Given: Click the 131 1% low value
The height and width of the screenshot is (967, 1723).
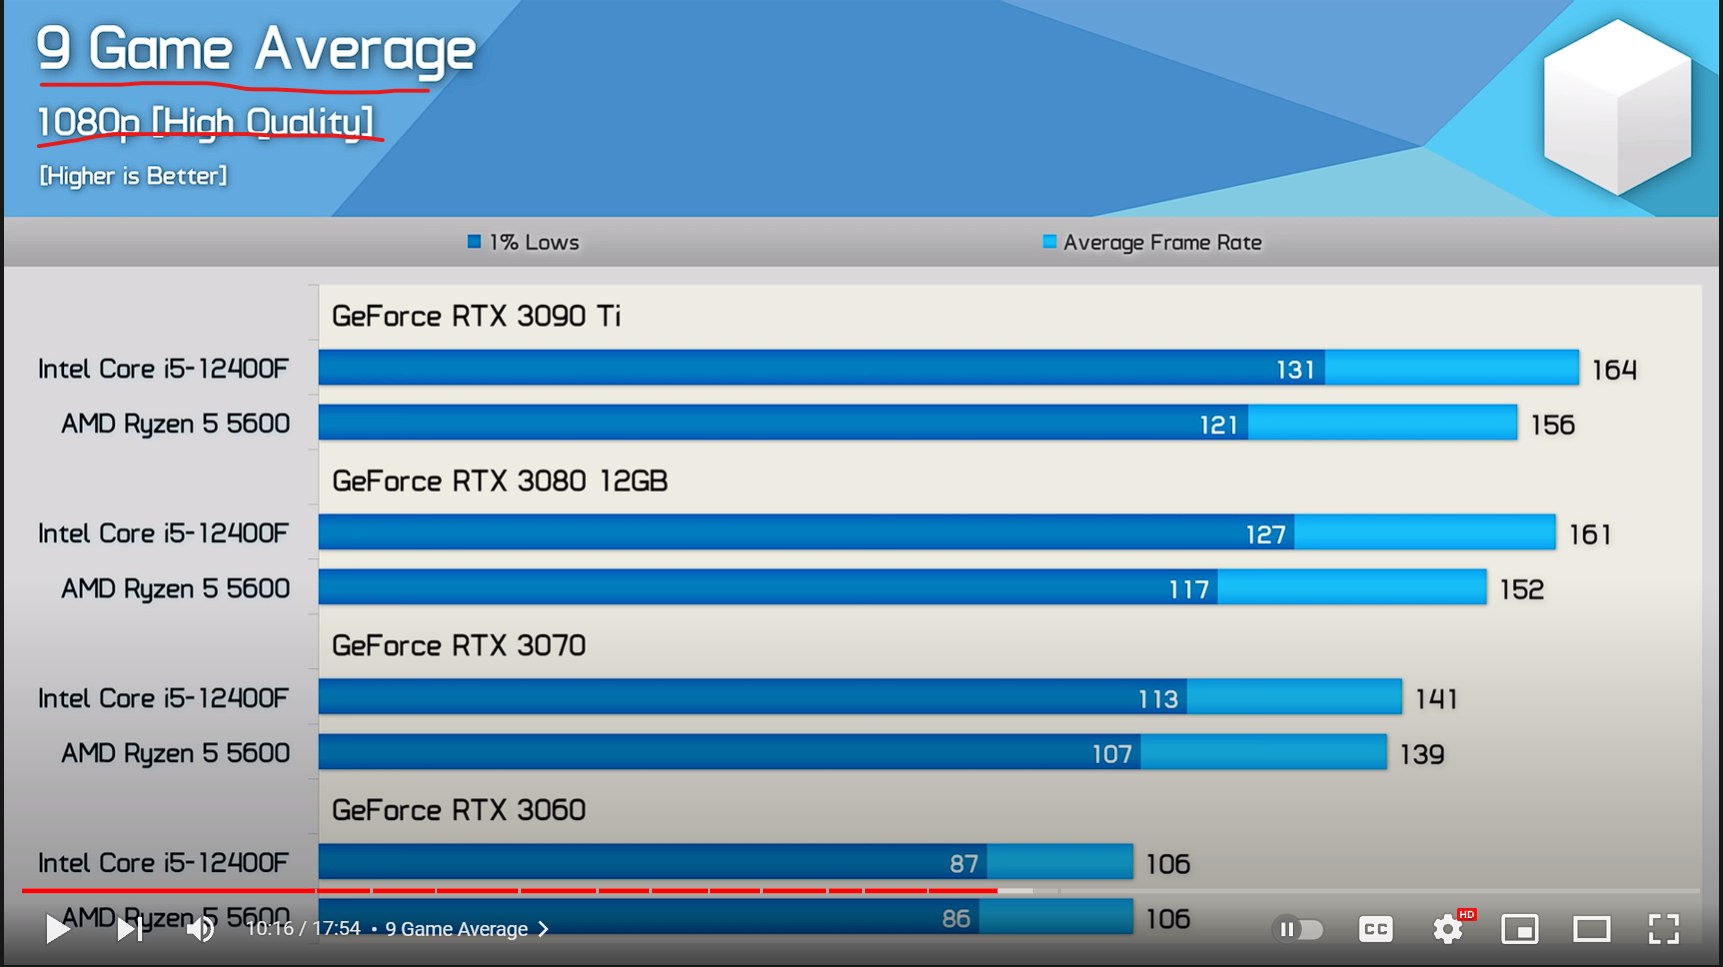Looking at the screenshot, I should 1295,370.
